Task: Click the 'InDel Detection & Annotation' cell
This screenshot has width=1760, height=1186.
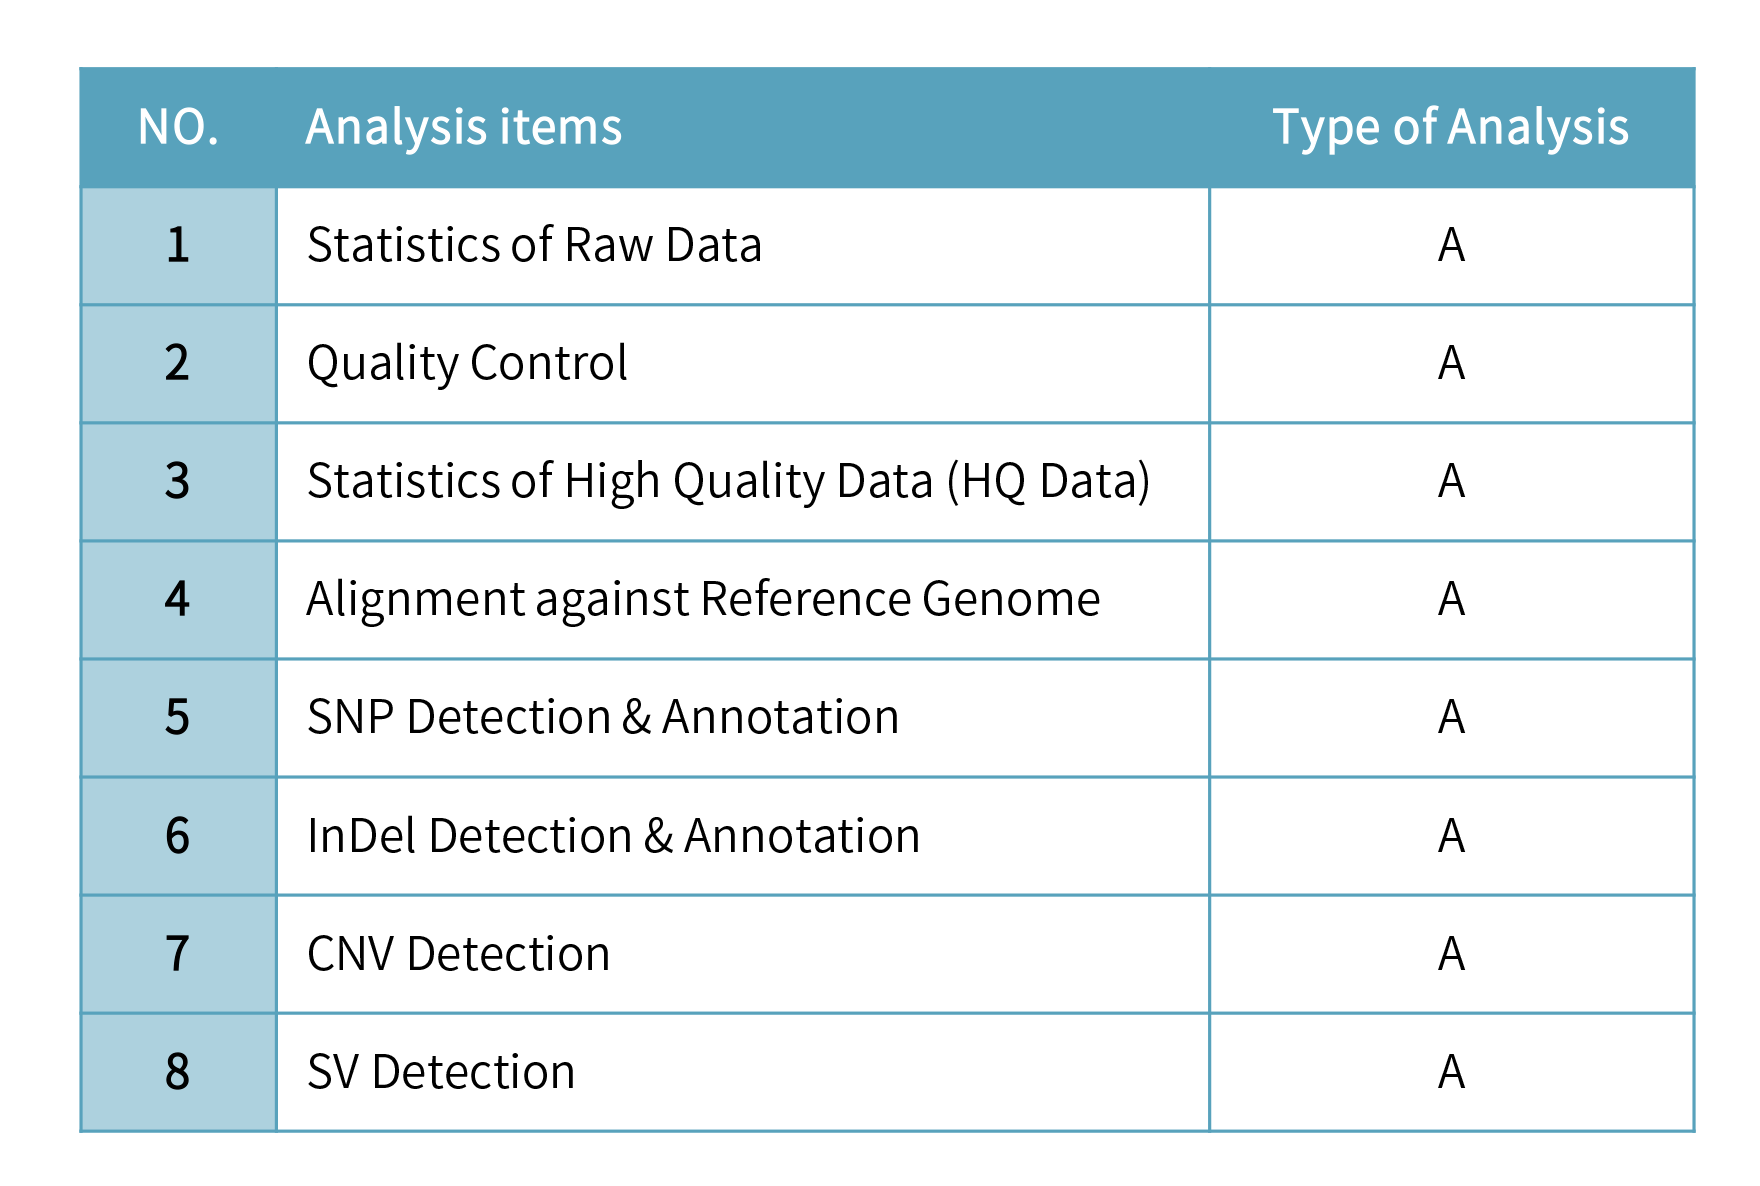Action: (613, 836)
